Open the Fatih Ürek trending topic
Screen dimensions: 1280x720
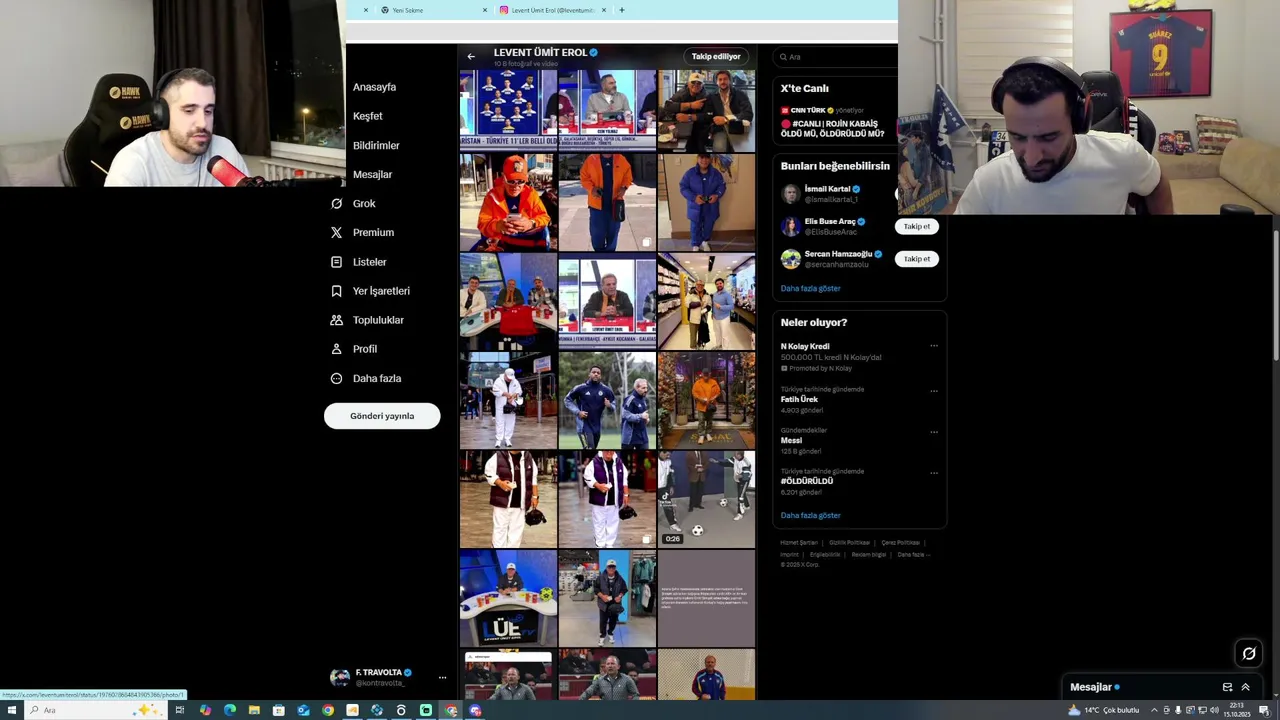click(x=799, y=399)
